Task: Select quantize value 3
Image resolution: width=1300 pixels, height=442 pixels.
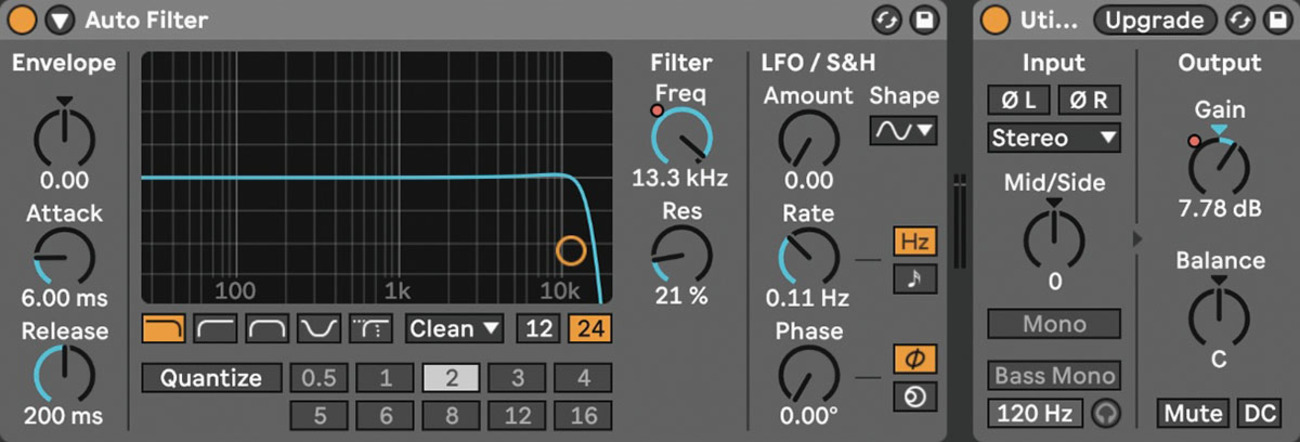Action: point(517,378)
